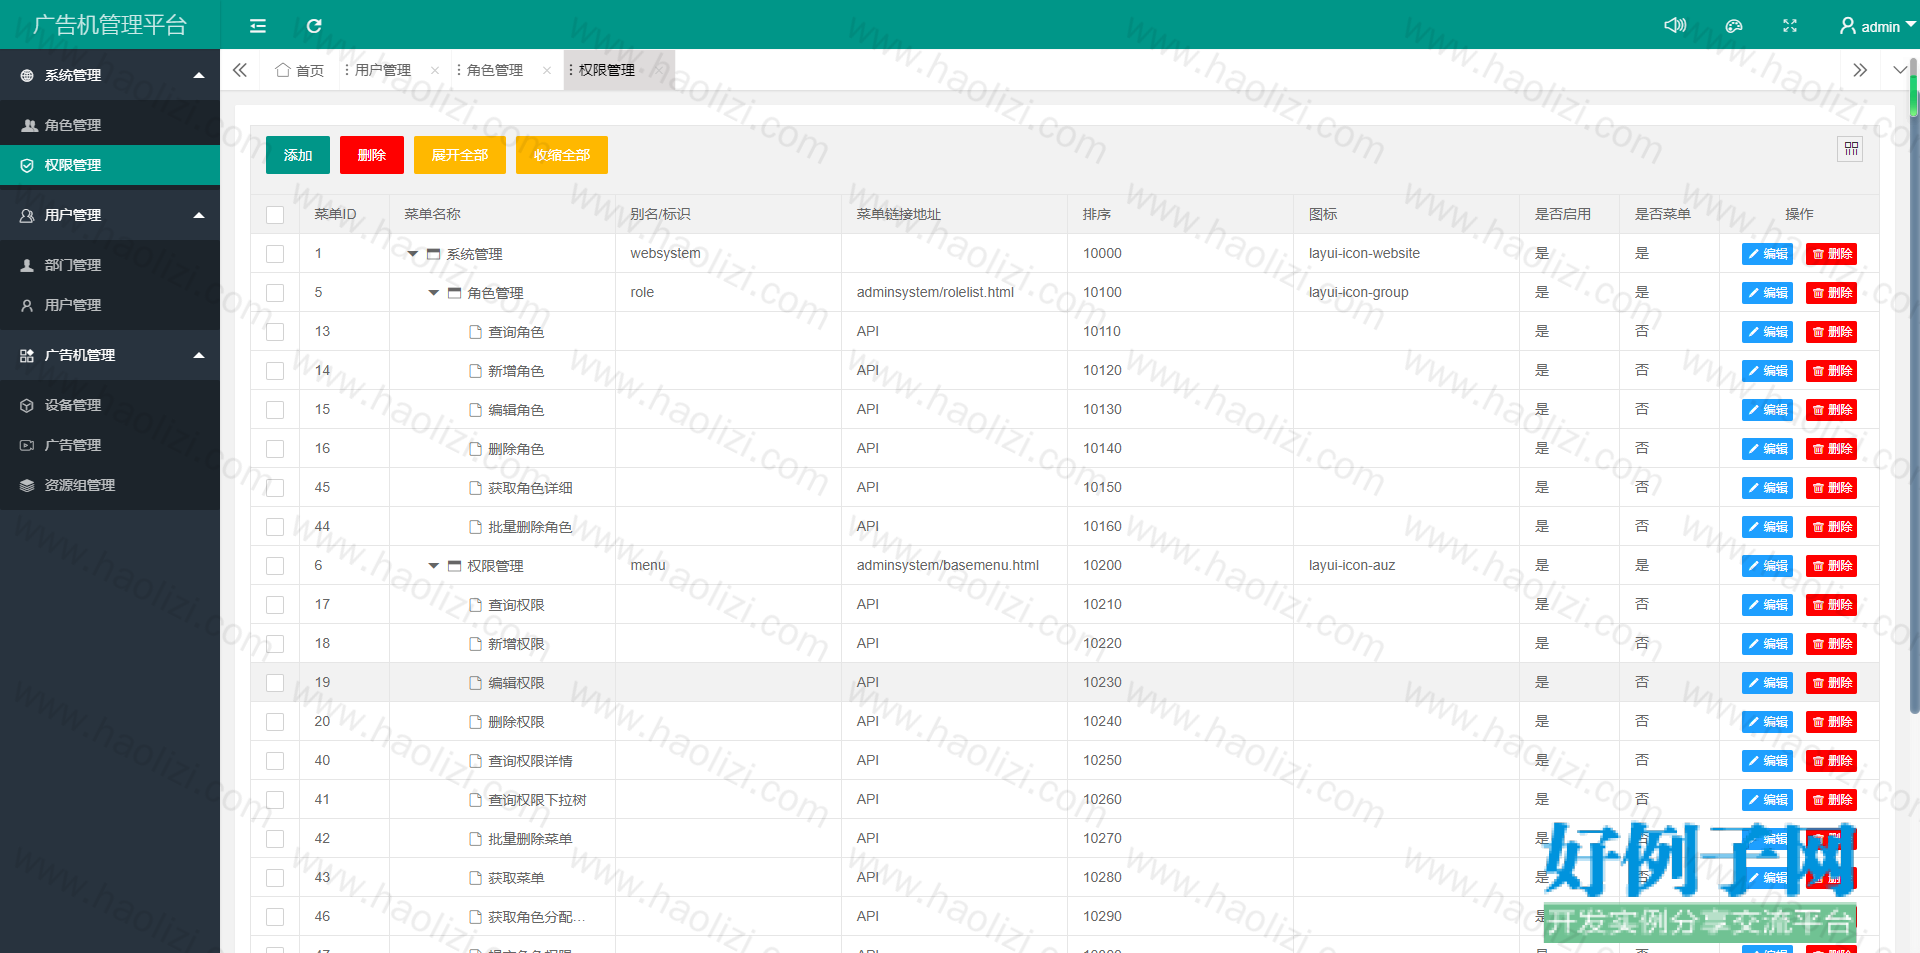This screenshot has width=1920, height=953.
Task: Click the green 添加 button
Action: point(298,155)
